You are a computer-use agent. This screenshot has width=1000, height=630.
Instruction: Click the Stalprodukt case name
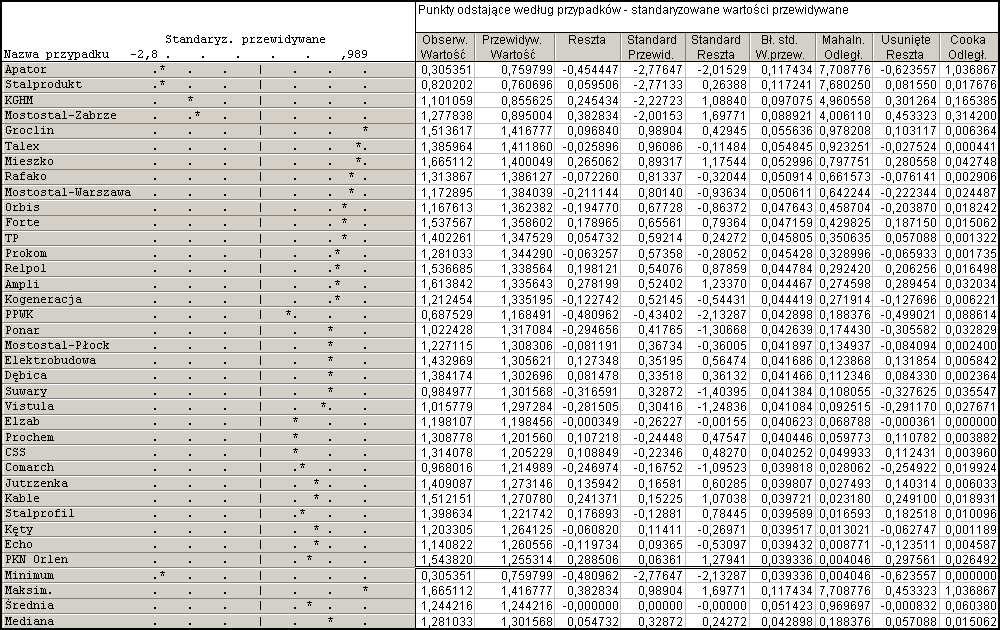pyautogui.click(x=43, y=85)
